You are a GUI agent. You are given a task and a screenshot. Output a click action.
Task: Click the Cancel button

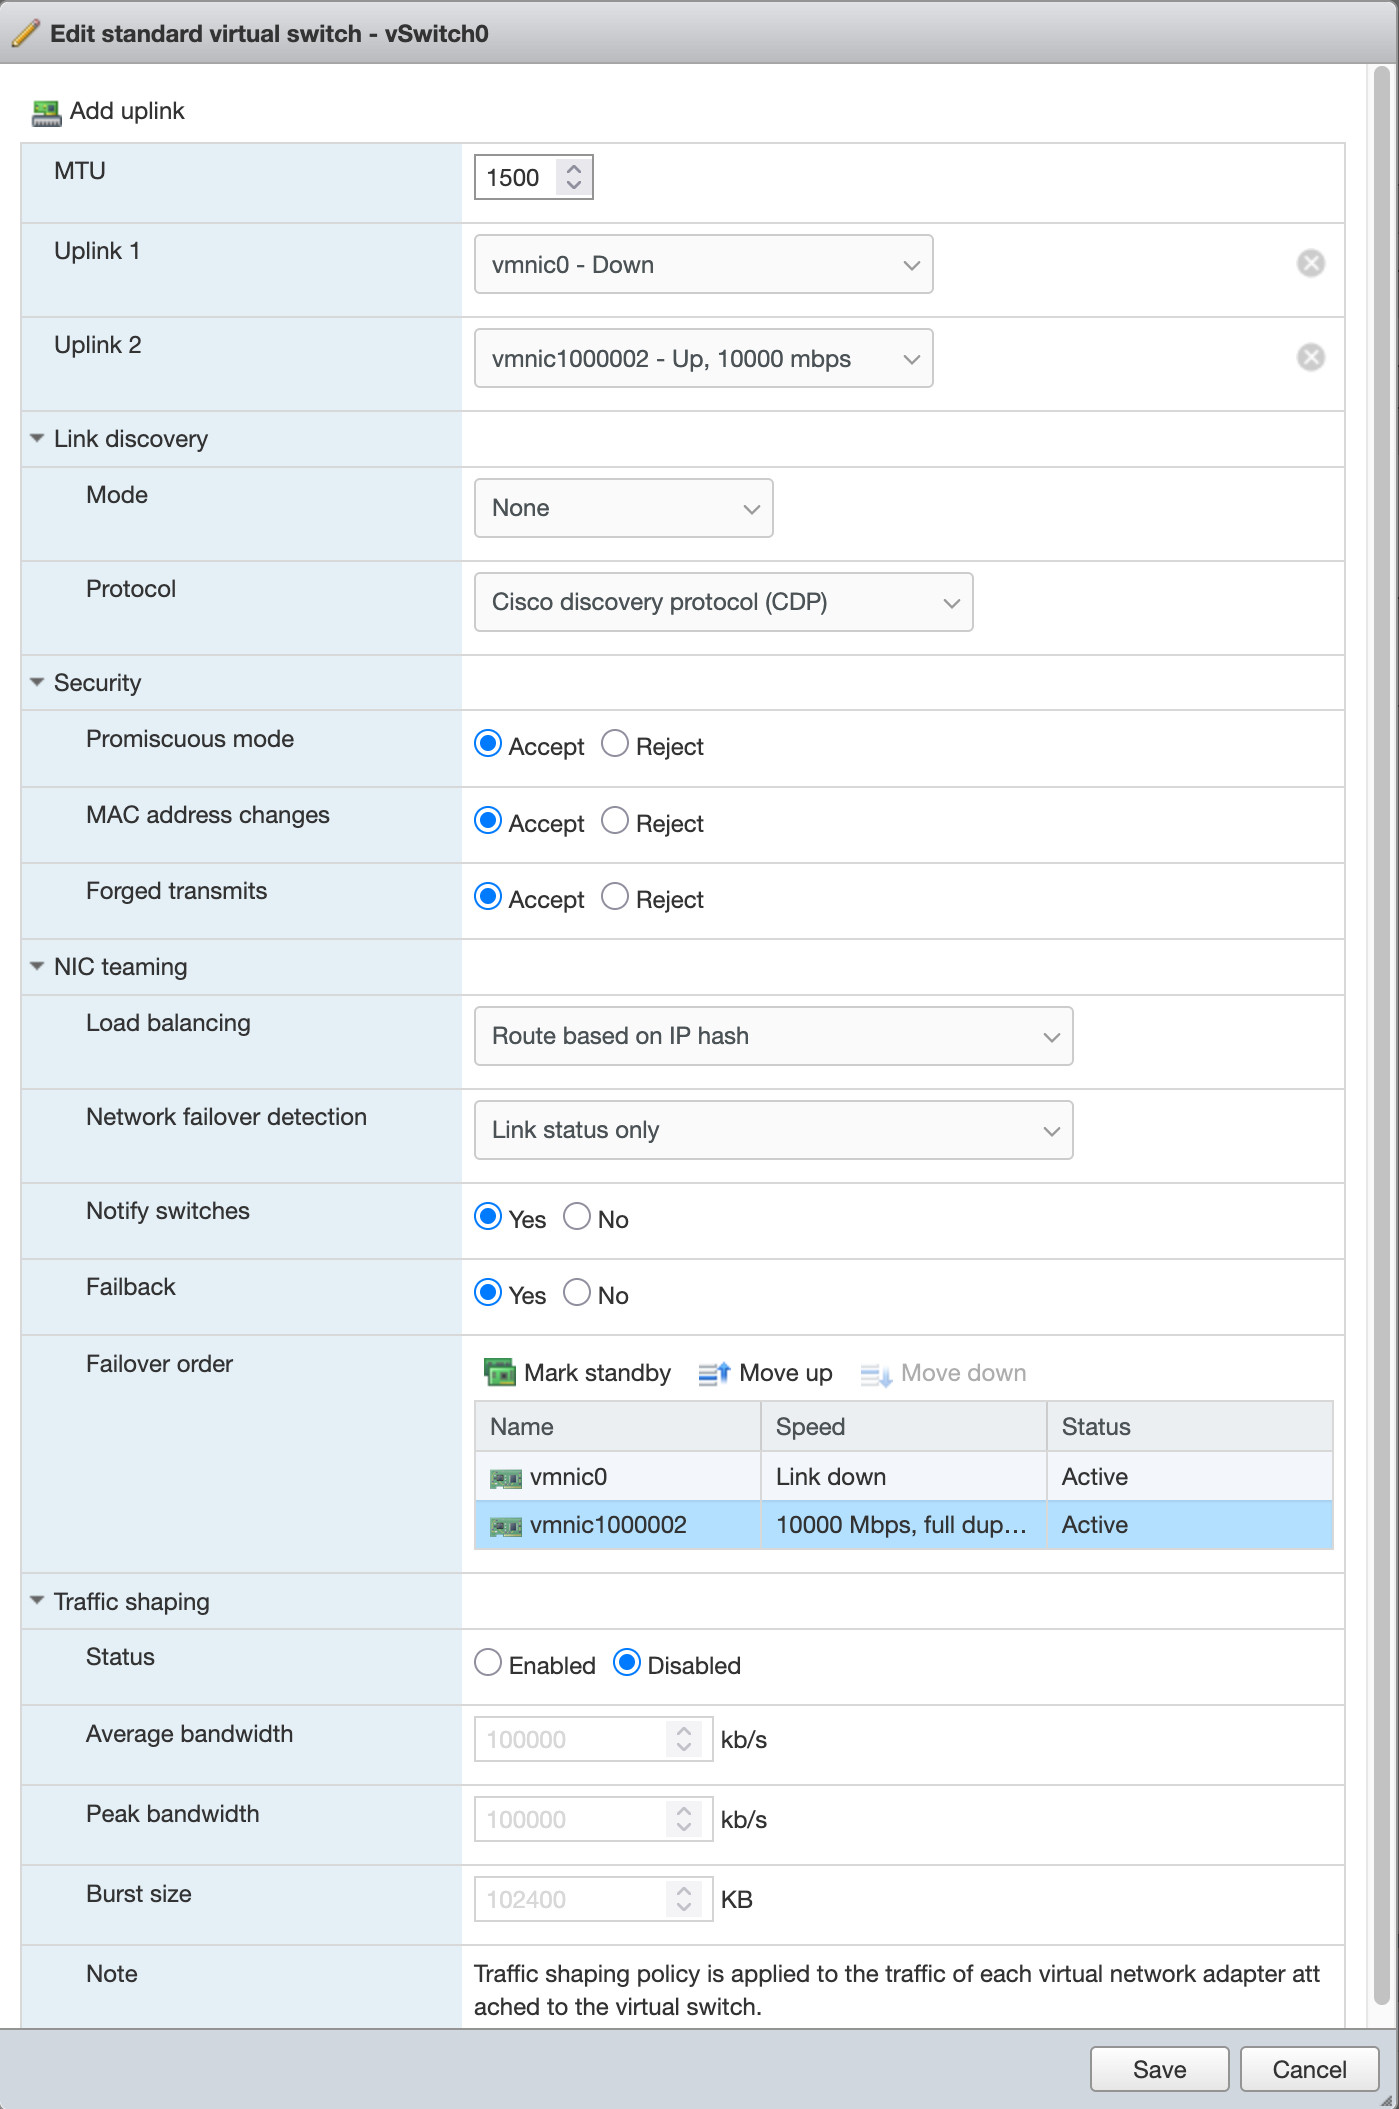tap(1308, 2069)
